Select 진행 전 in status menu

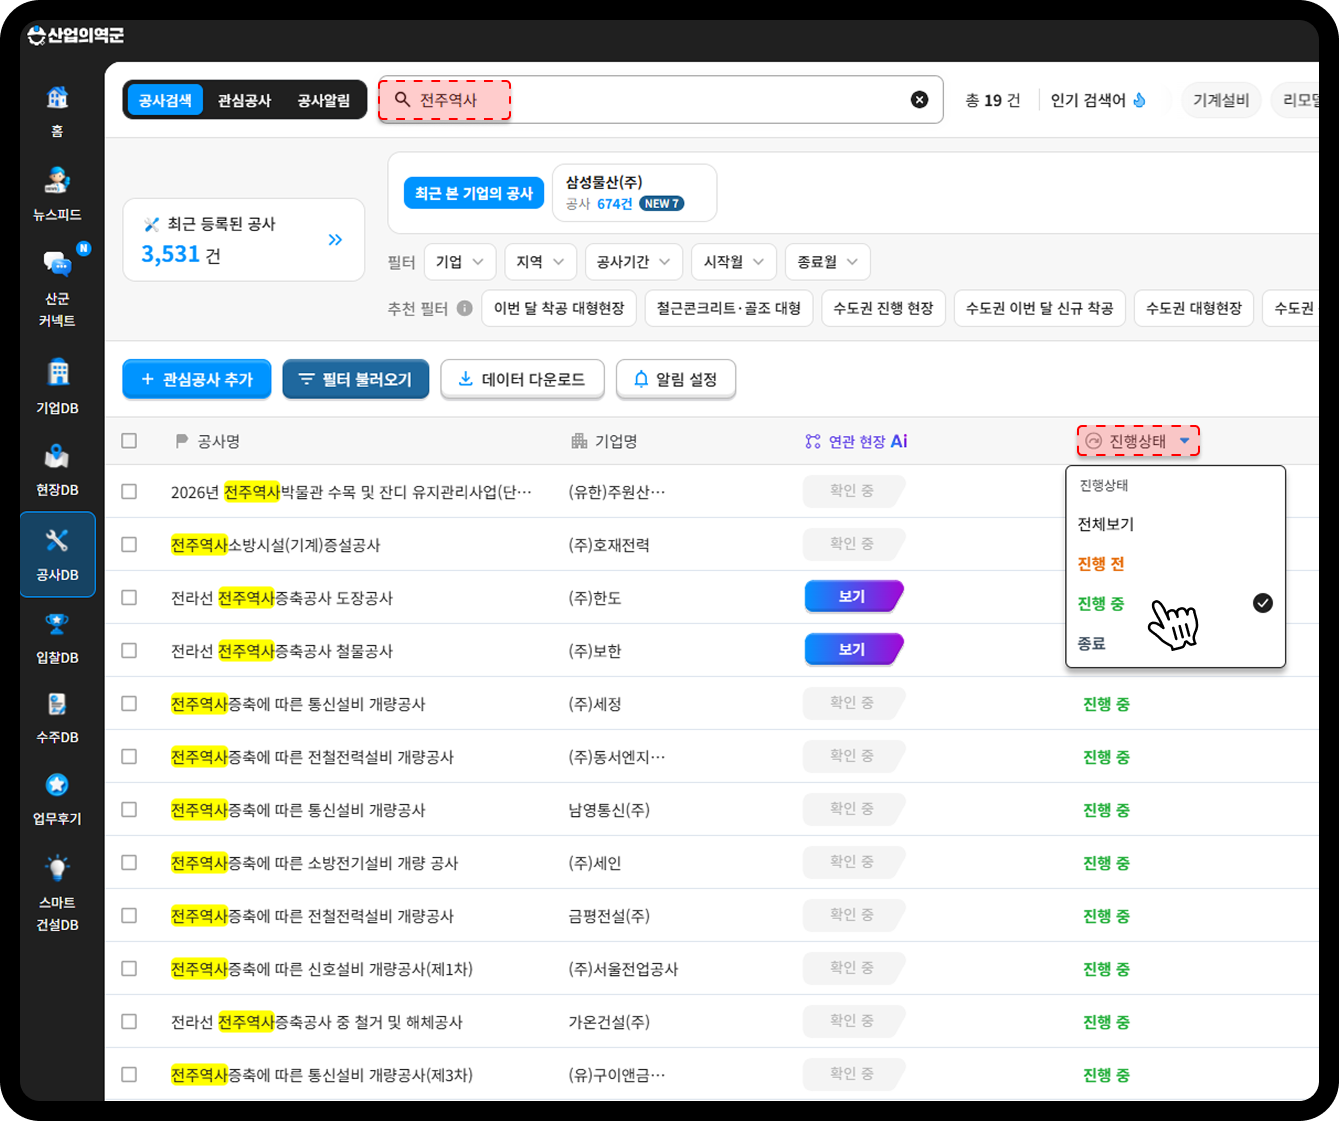pyautogui.click(x=1101, y=564)
